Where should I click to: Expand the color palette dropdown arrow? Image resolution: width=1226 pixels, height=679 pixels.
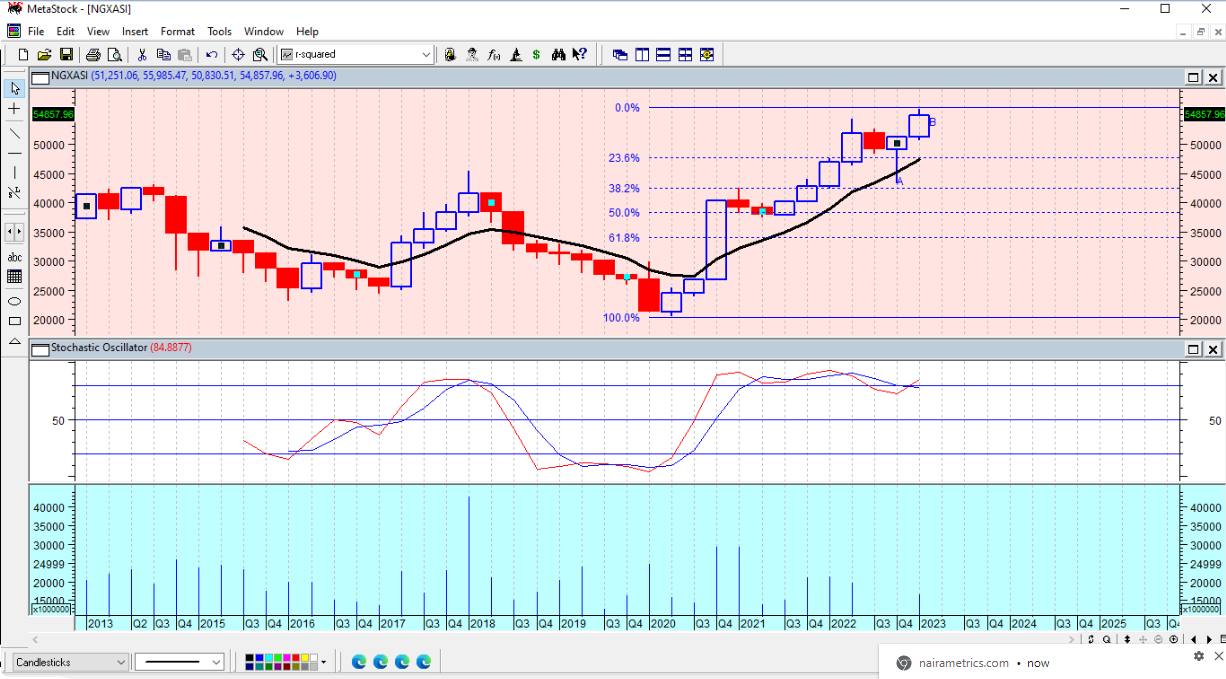pos(324,661)
